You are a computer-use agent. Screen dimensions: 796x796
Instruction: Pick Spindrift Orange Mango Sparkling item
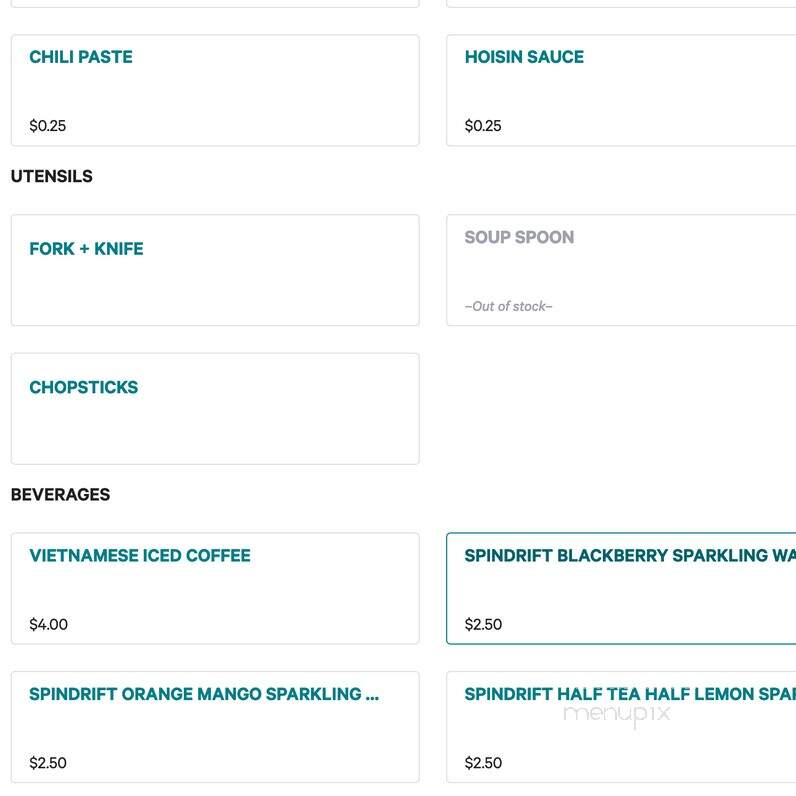[215, 727]
